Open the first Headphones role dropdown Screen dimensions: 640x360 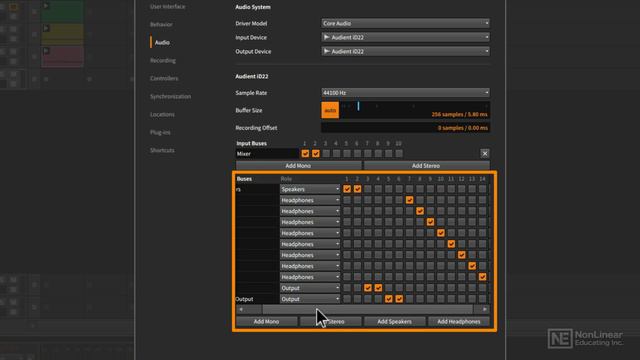310,200
